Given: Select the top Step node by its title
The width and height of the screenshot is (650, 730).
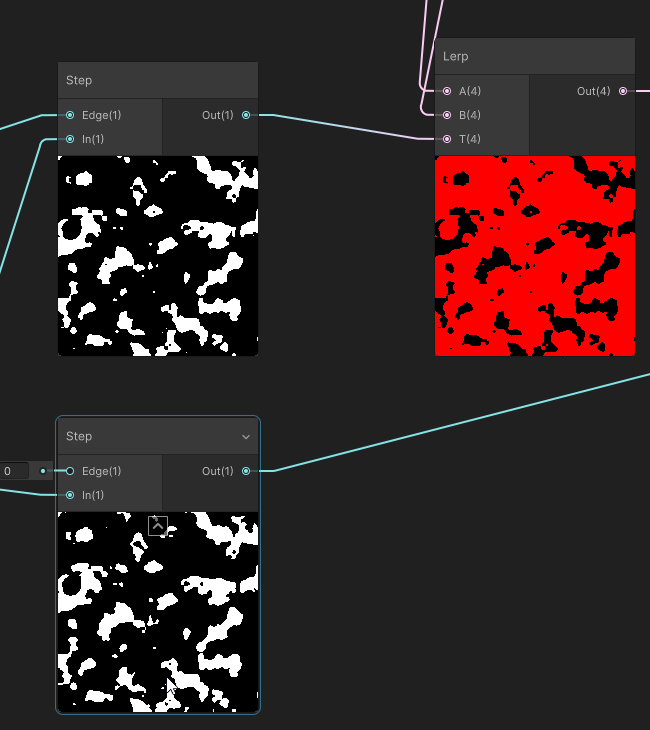Looking at the screenshot, I should (79, 80).
